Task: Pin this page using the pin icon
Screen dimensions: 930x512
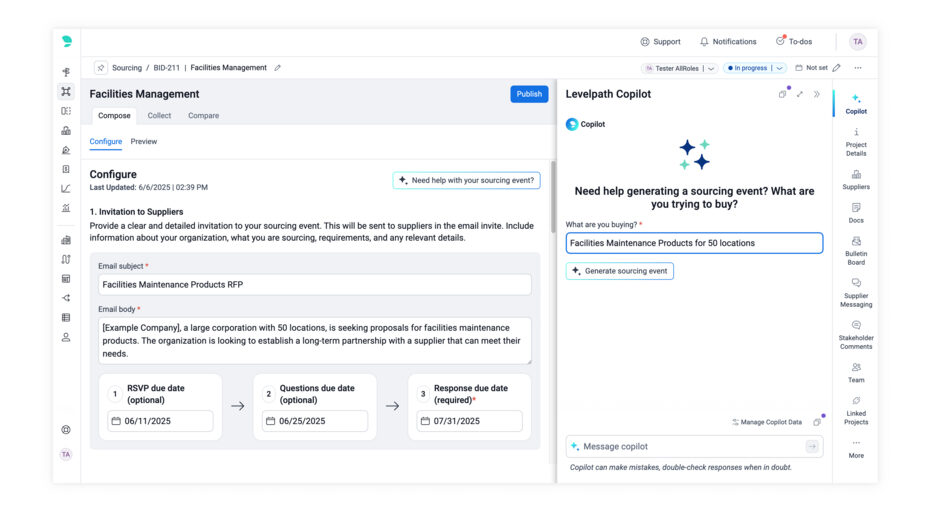Action: (x=101, y=68)
